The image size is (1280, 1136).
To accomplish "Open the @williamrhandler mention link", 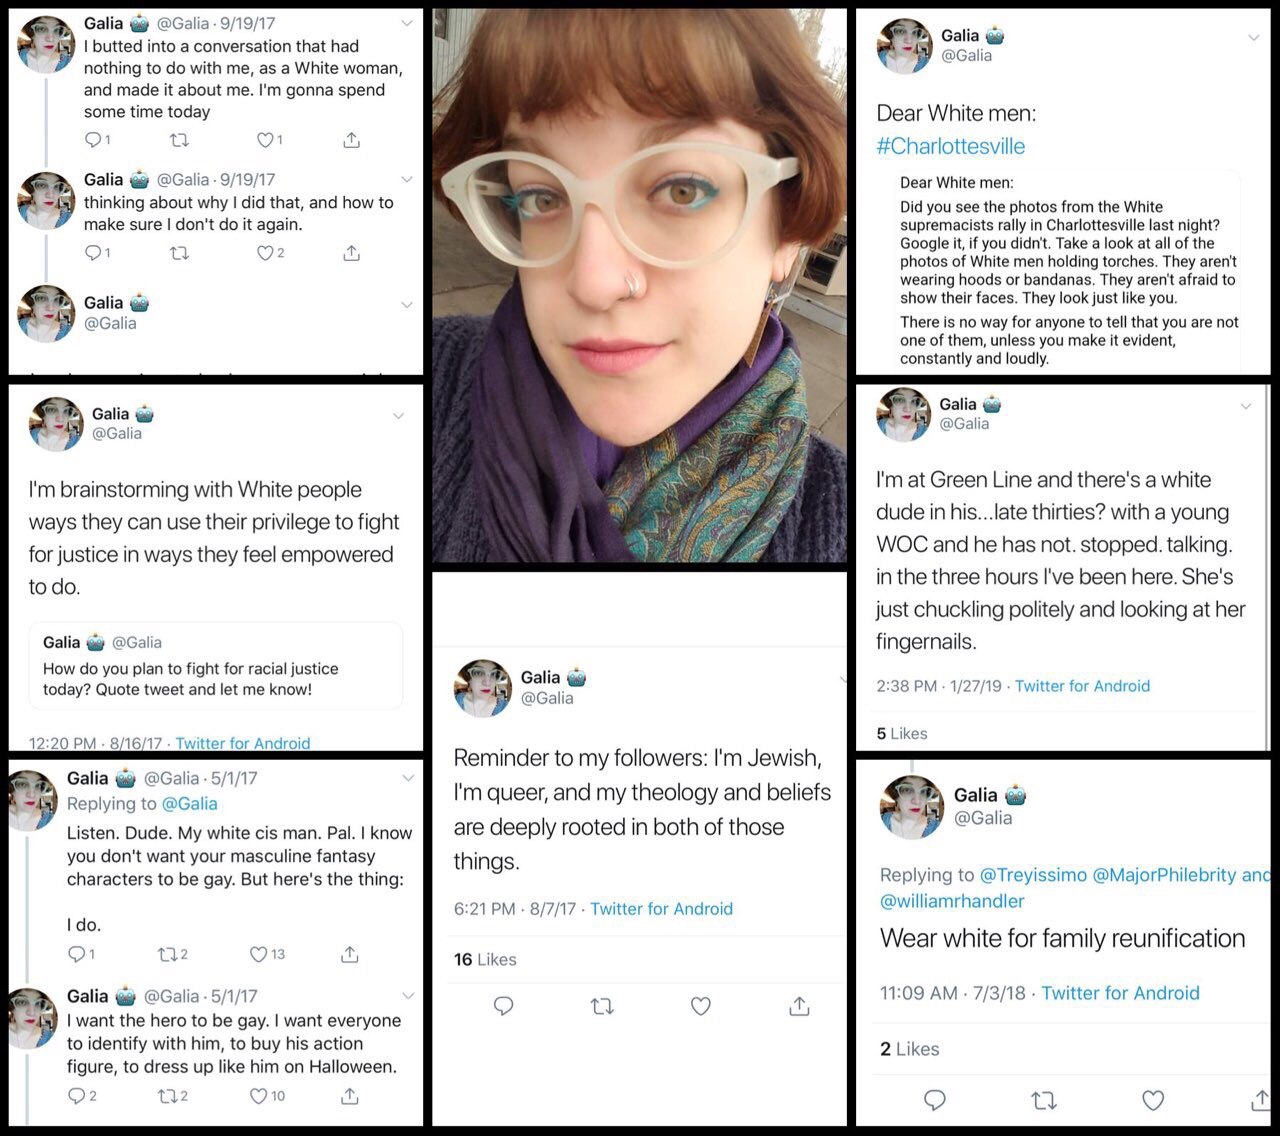I will tap(952, 901).
